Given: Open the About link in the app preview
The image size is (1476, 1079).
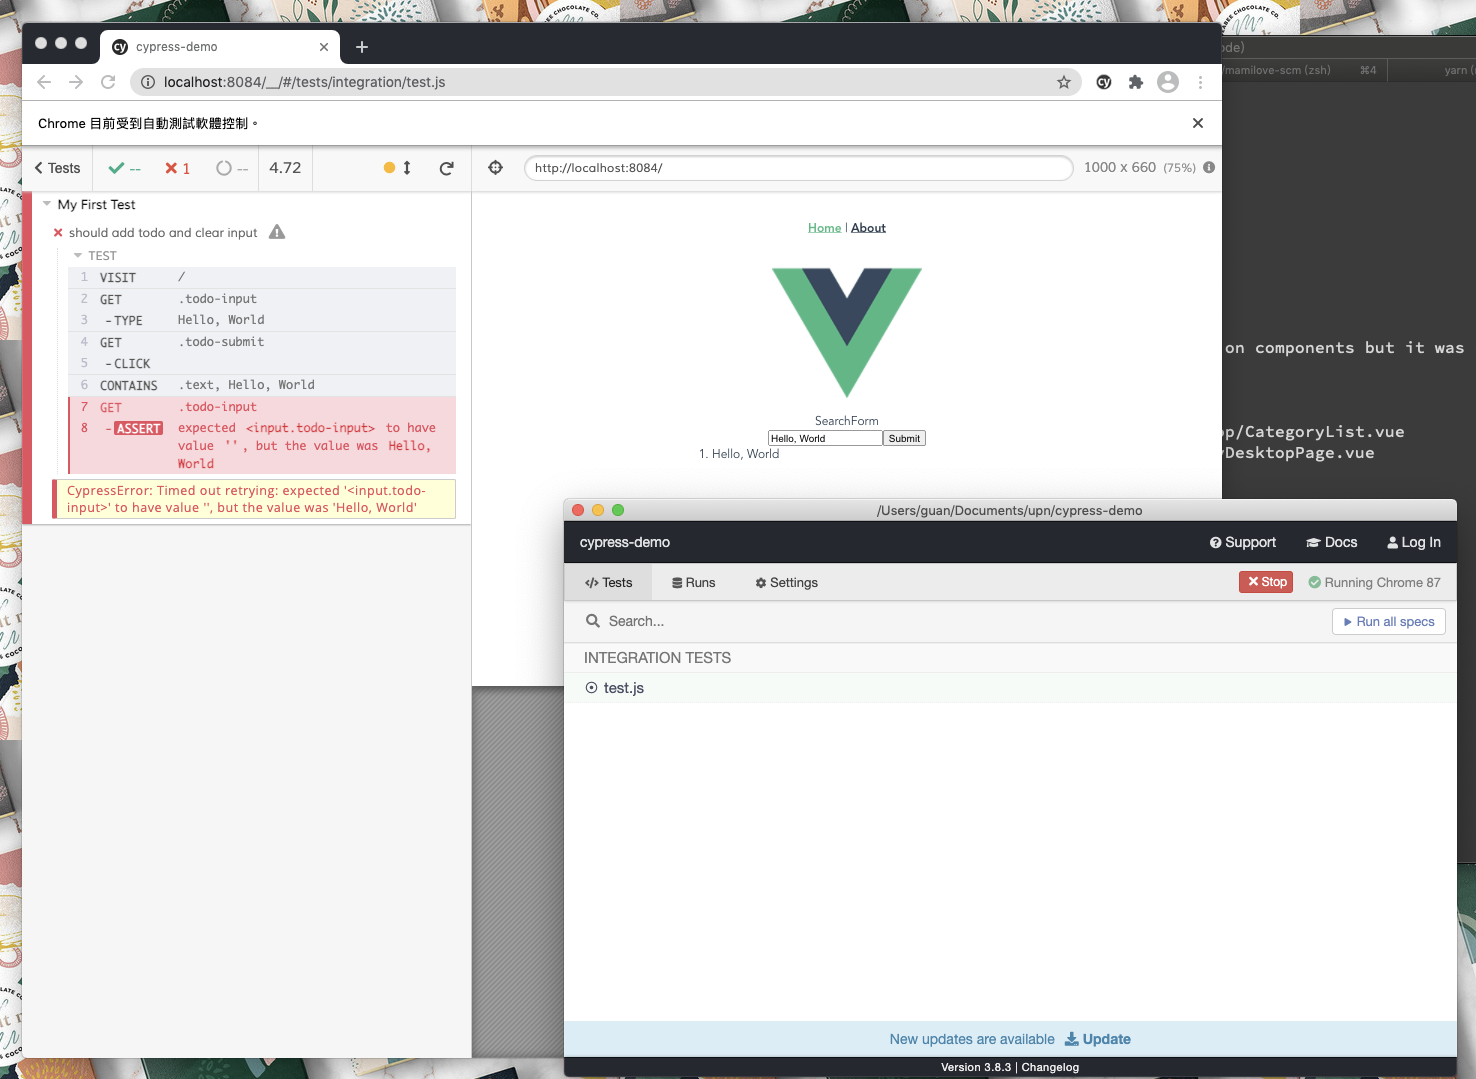Looking at the screenshot, I should point(868,228).
